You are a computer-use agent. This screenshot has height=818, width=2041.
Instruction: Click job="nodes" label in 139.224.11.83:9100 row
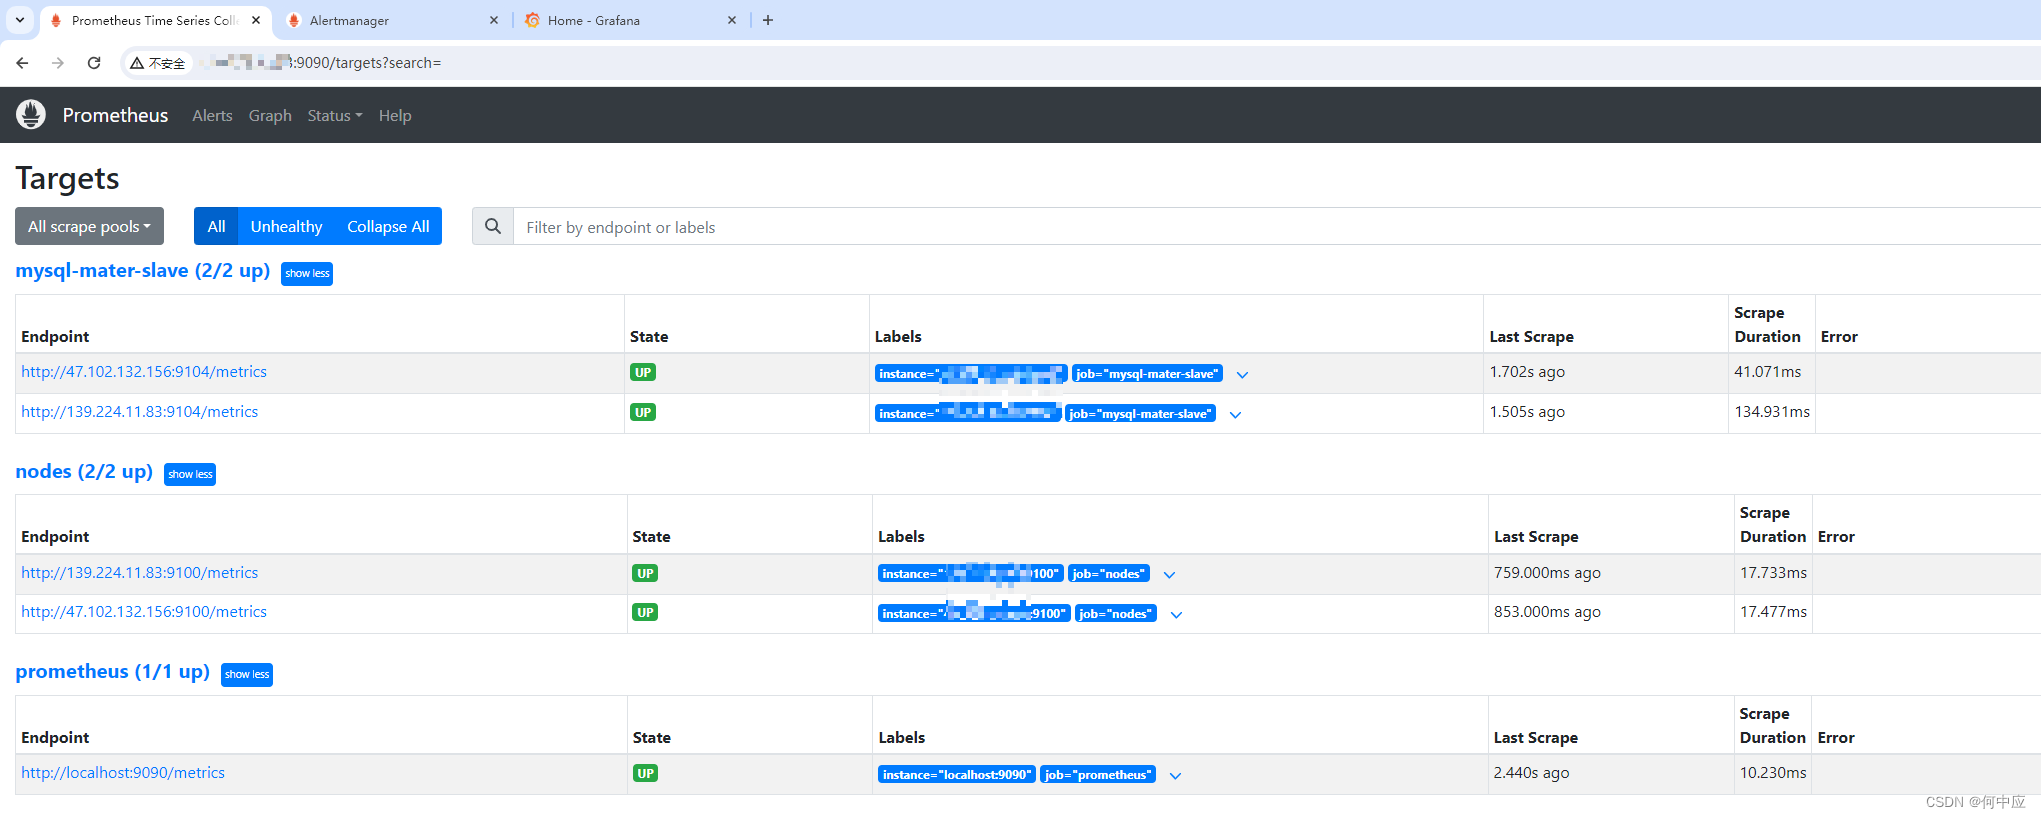tap(1108, 574)
